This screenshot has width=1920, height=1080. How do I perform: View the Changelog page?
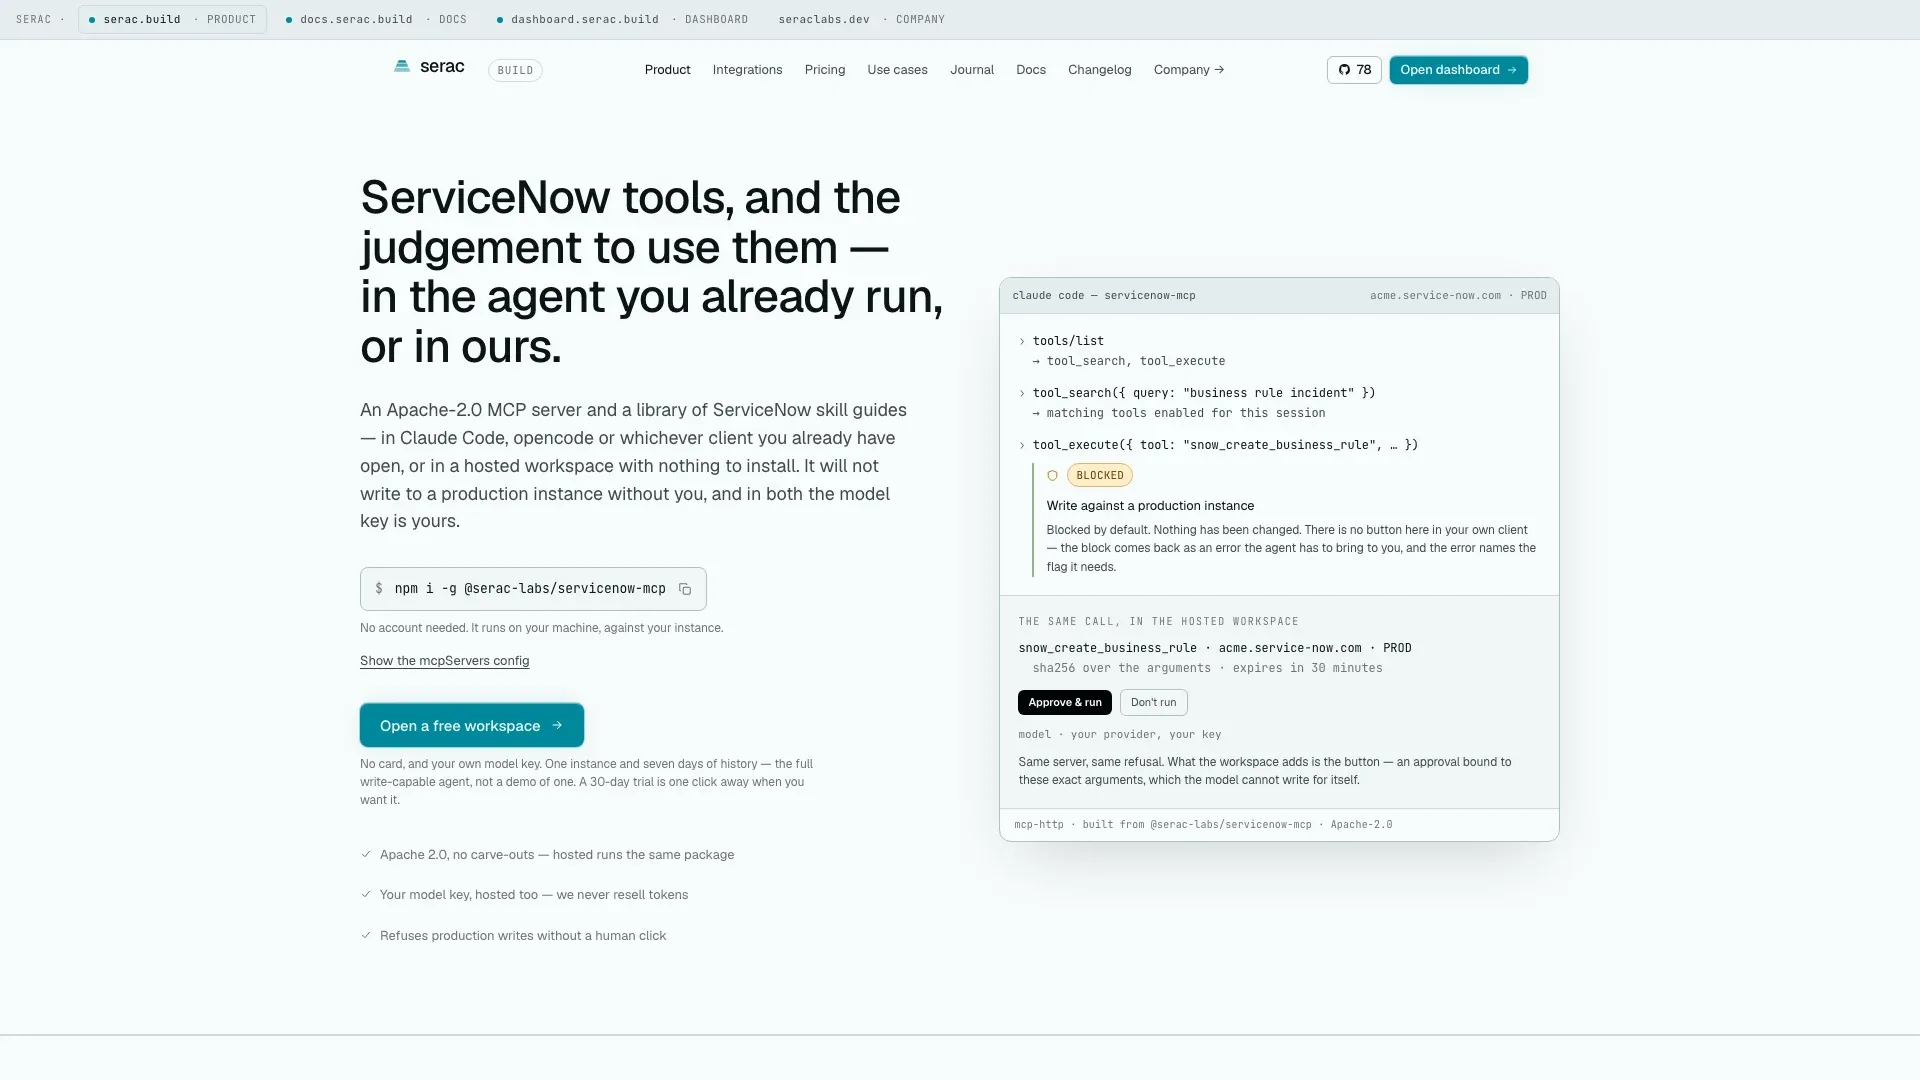(1099, 70)
